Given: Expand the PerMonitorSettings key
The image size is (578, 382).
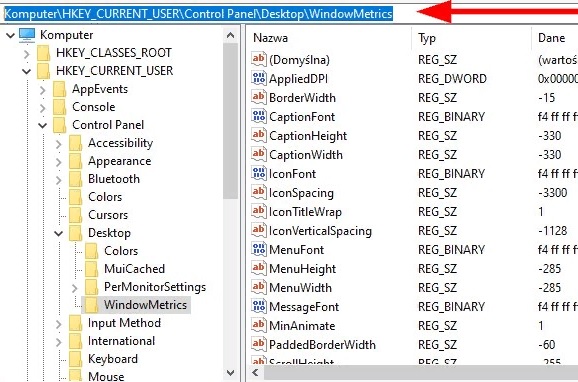Looking at the screenshot, I should (x=75, y=288).
